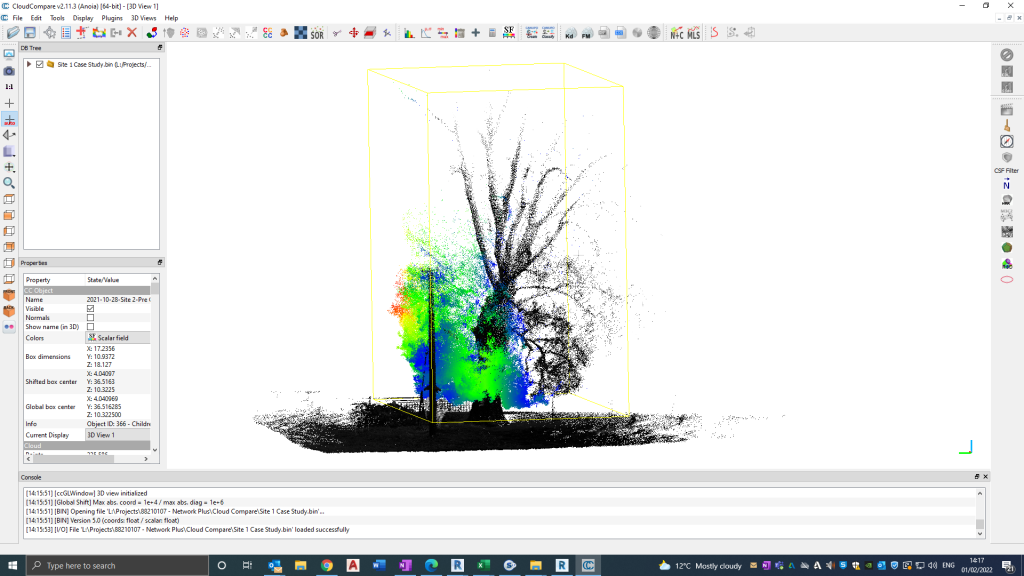The image size is (1024, 576).
Task: Click the MLS toolbar icon
Action: tap(693, 33)
